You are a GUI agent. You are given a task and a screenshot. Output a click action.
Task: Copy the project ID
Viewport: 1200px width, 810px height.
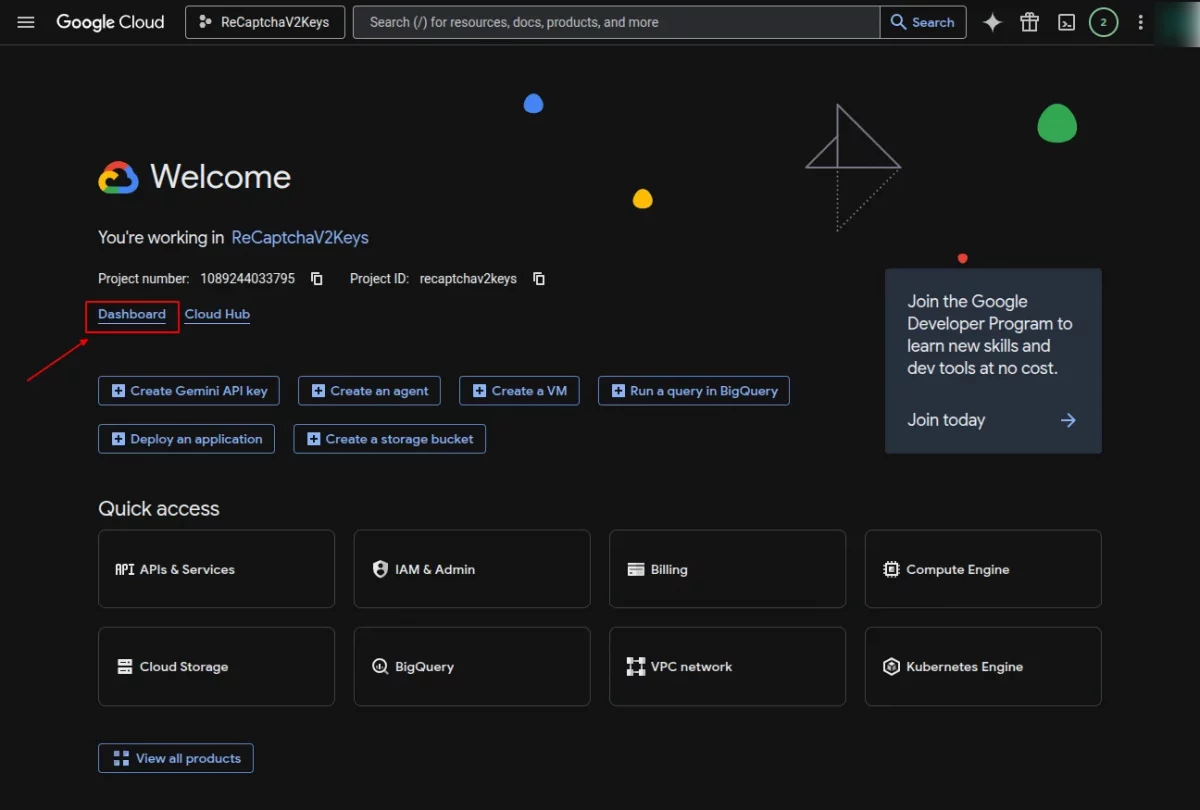[x=539, y=279]
